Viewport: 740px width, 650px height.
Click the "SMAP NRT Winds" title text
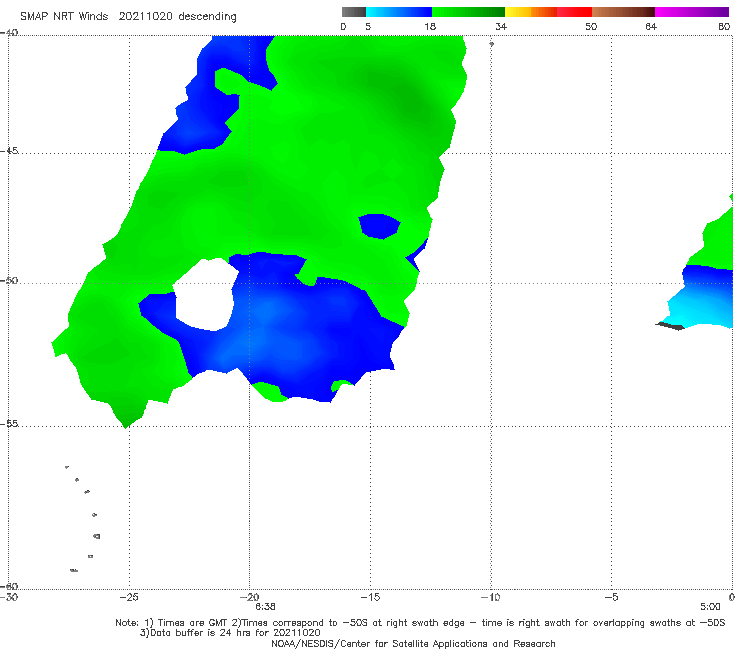click(x=64, y=16)
